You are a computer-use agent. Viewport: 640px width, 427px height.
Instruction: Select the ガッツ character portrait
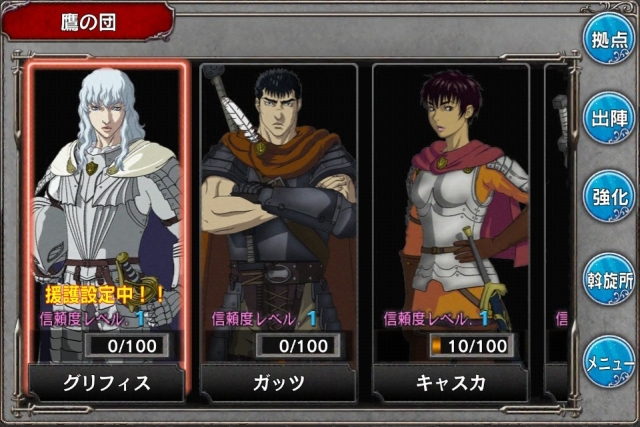[279, 212]
